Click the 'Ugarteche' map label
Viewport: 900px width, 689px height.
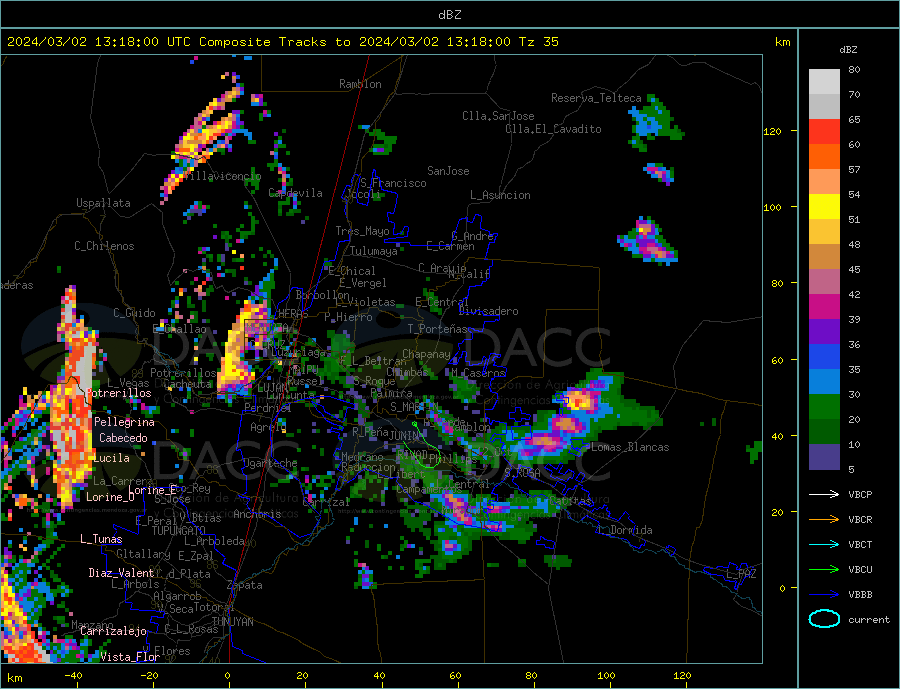coord(270,463)
